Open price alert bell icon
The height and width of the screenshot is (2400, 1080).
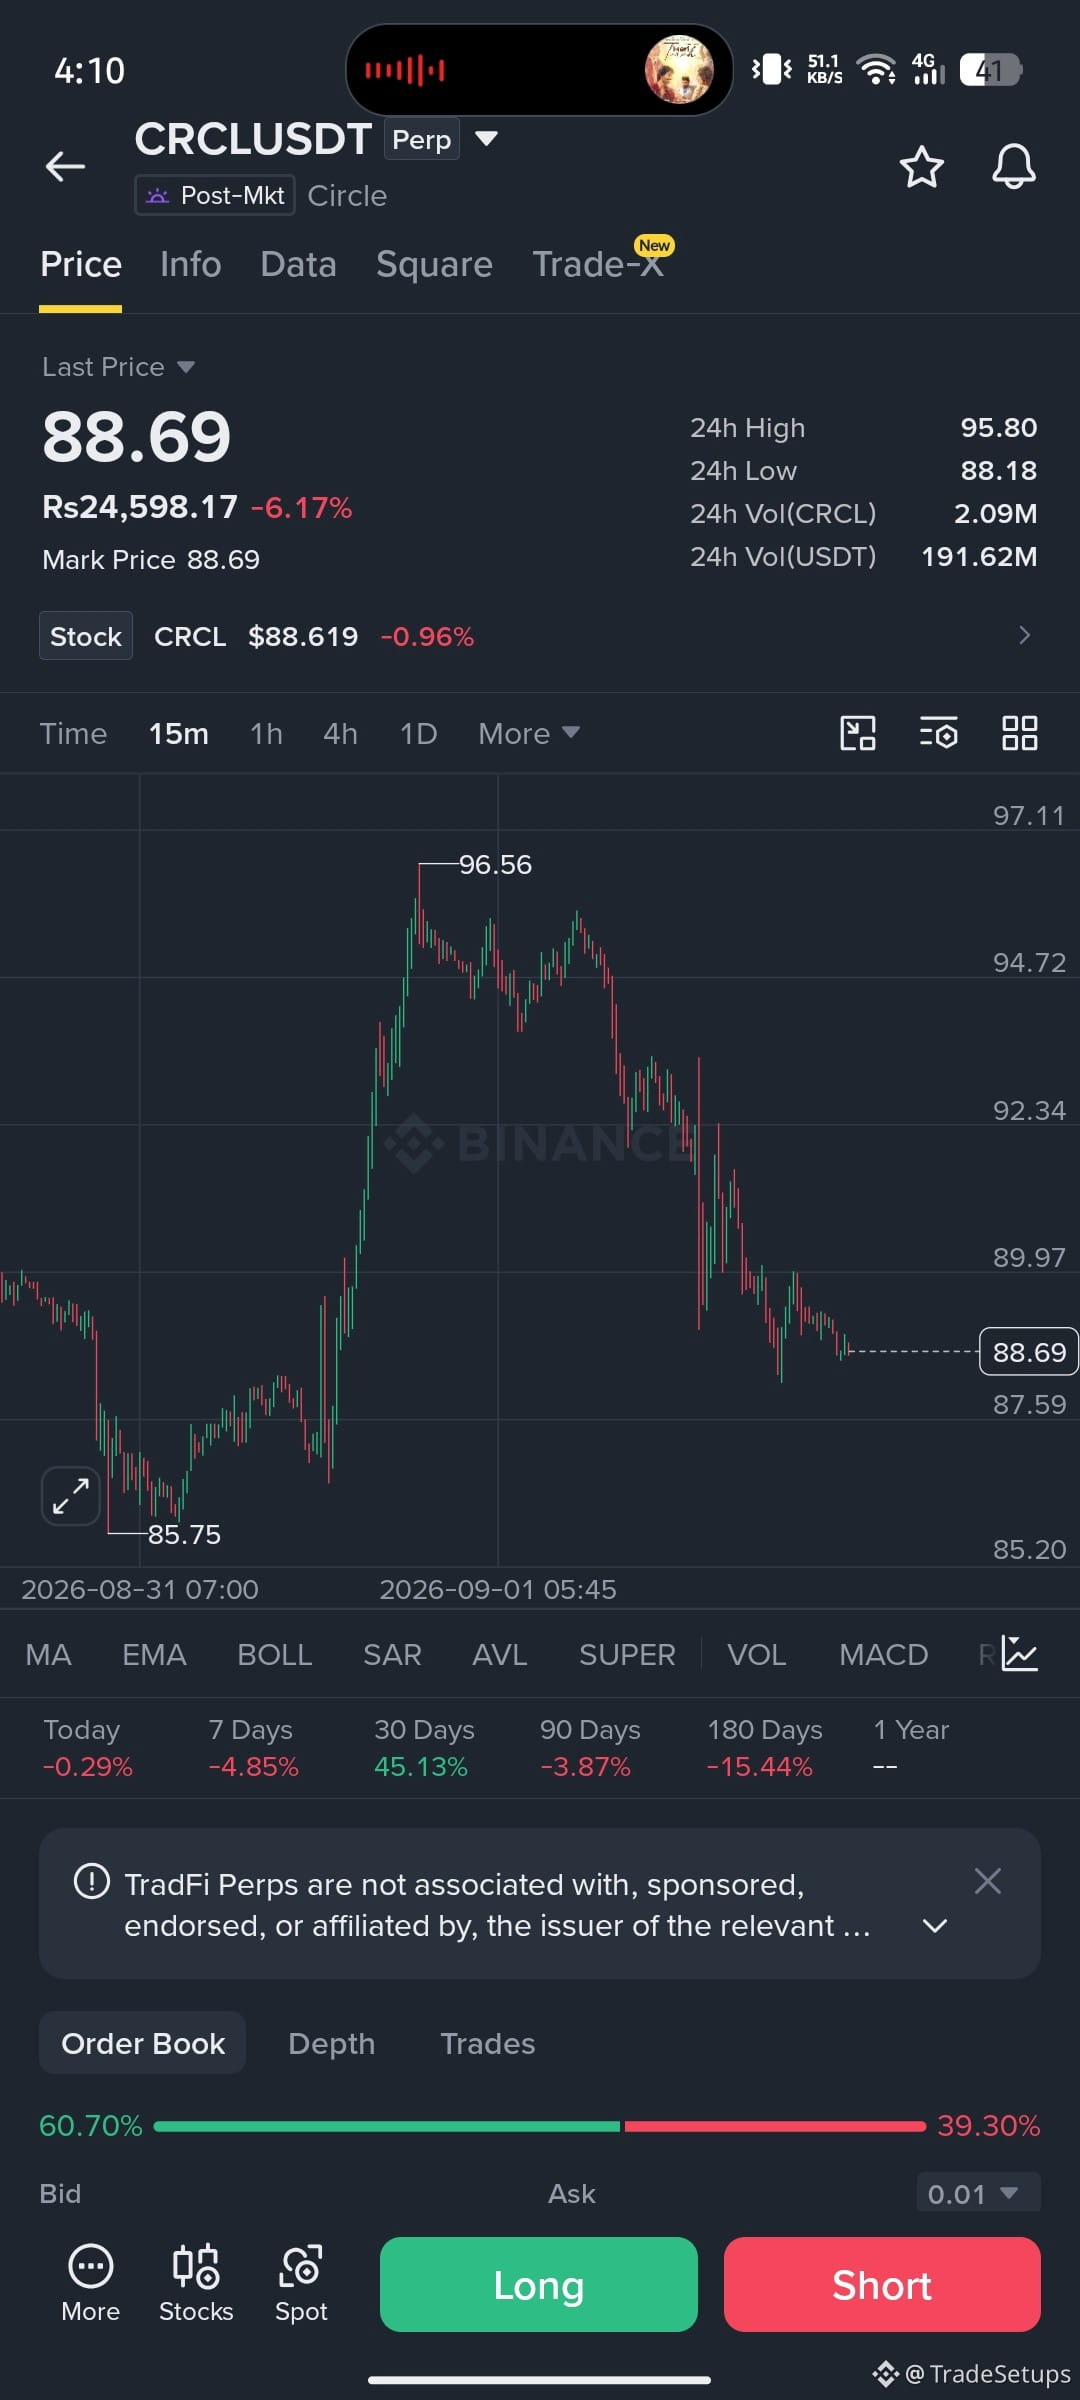click(x=1013, y=167)
